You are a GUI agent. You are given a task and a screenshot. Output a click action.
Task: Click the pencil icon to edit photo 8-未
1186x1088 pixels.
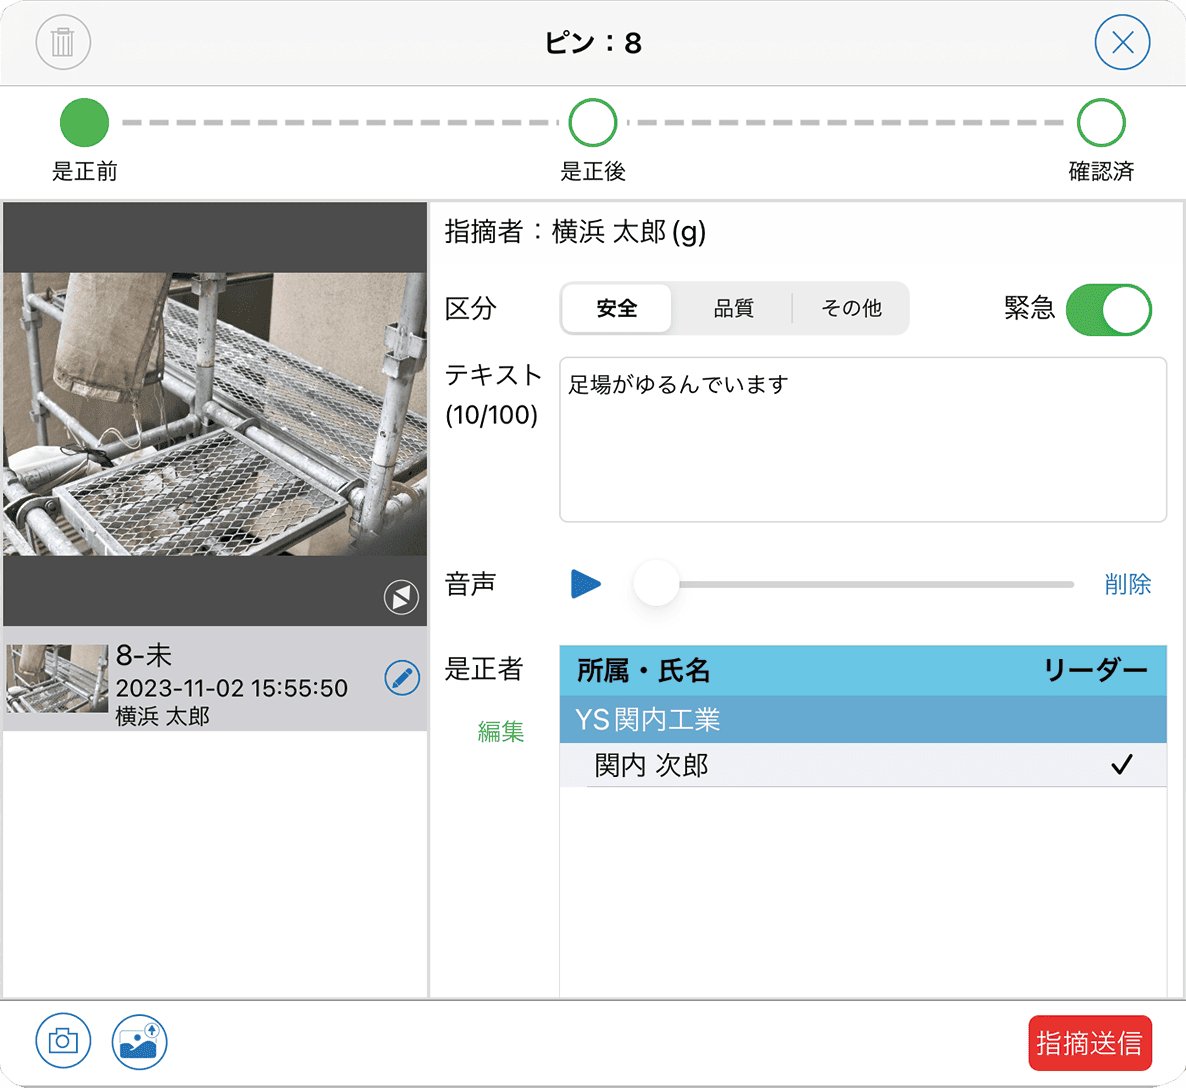point(402,678)
